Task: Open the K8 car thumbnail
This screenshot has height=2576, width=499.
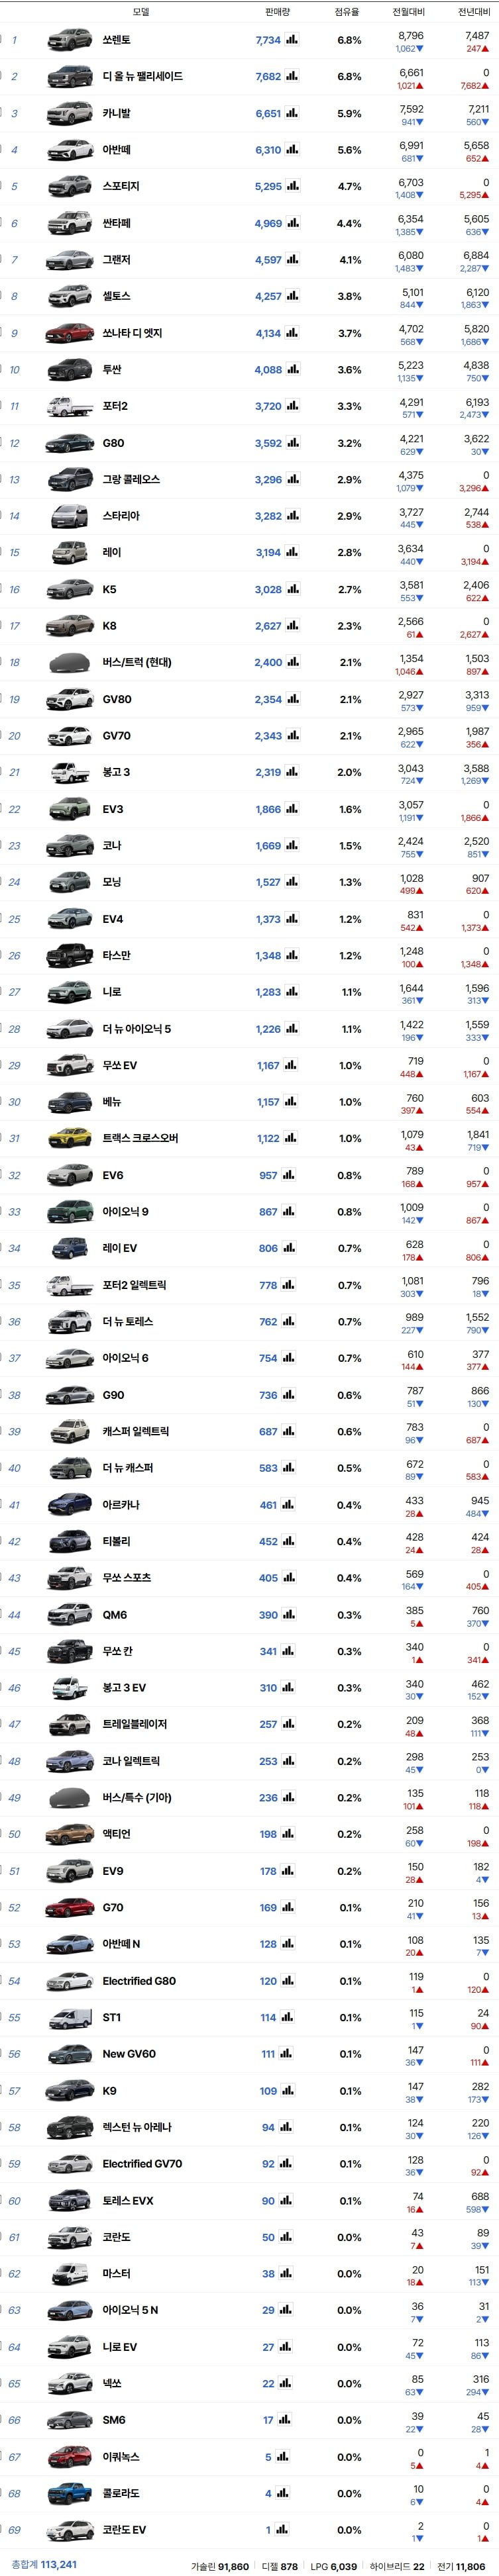Action: click(70, 626)
